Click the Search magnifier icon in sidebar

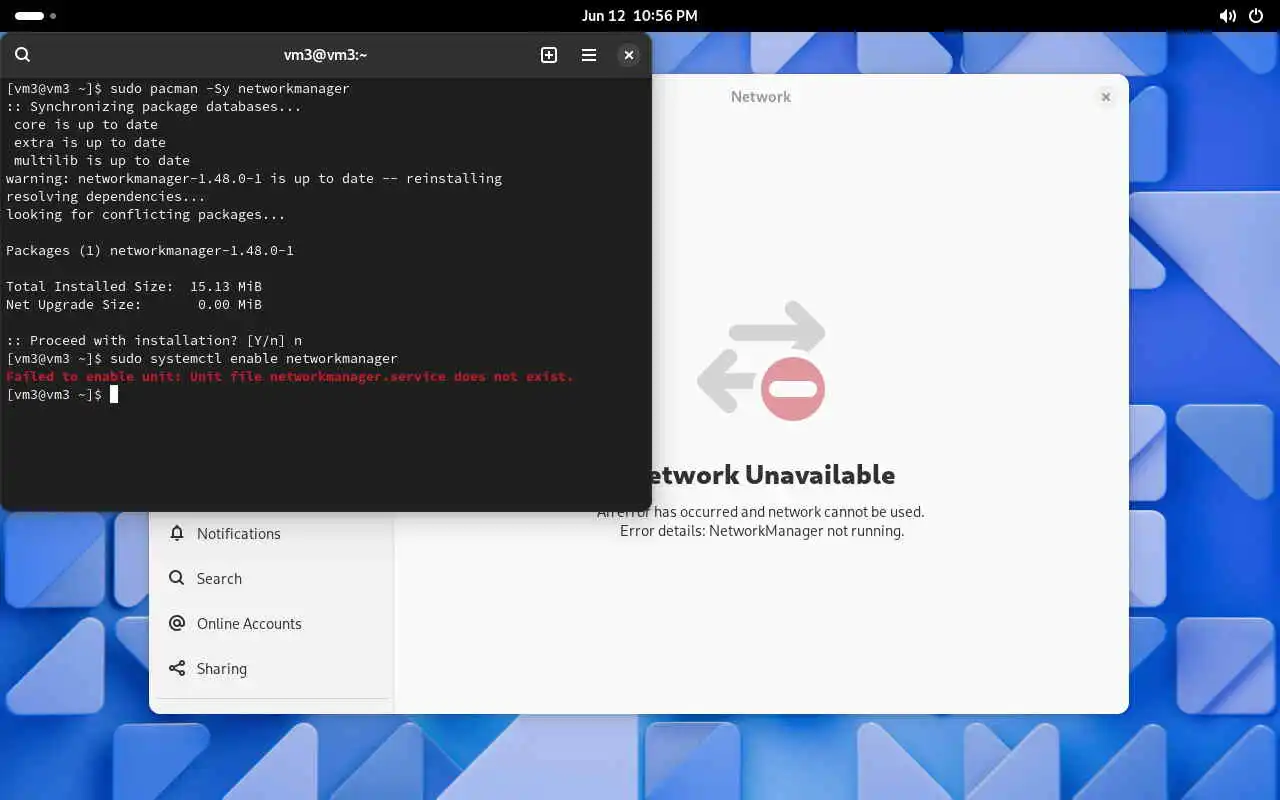(177, 578)
